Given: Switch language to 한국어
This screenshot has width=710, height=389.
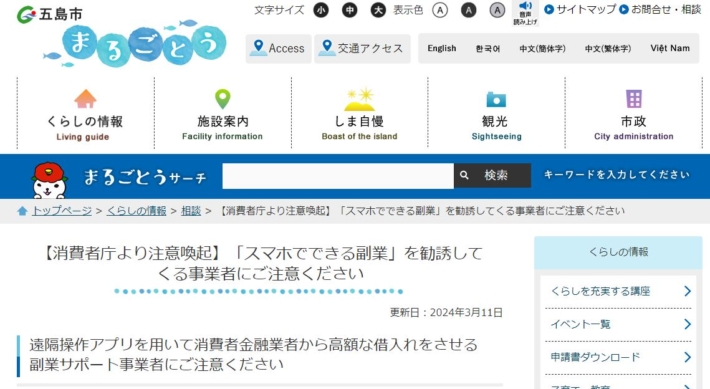Looking at the screenshot, I should [488, 48].
